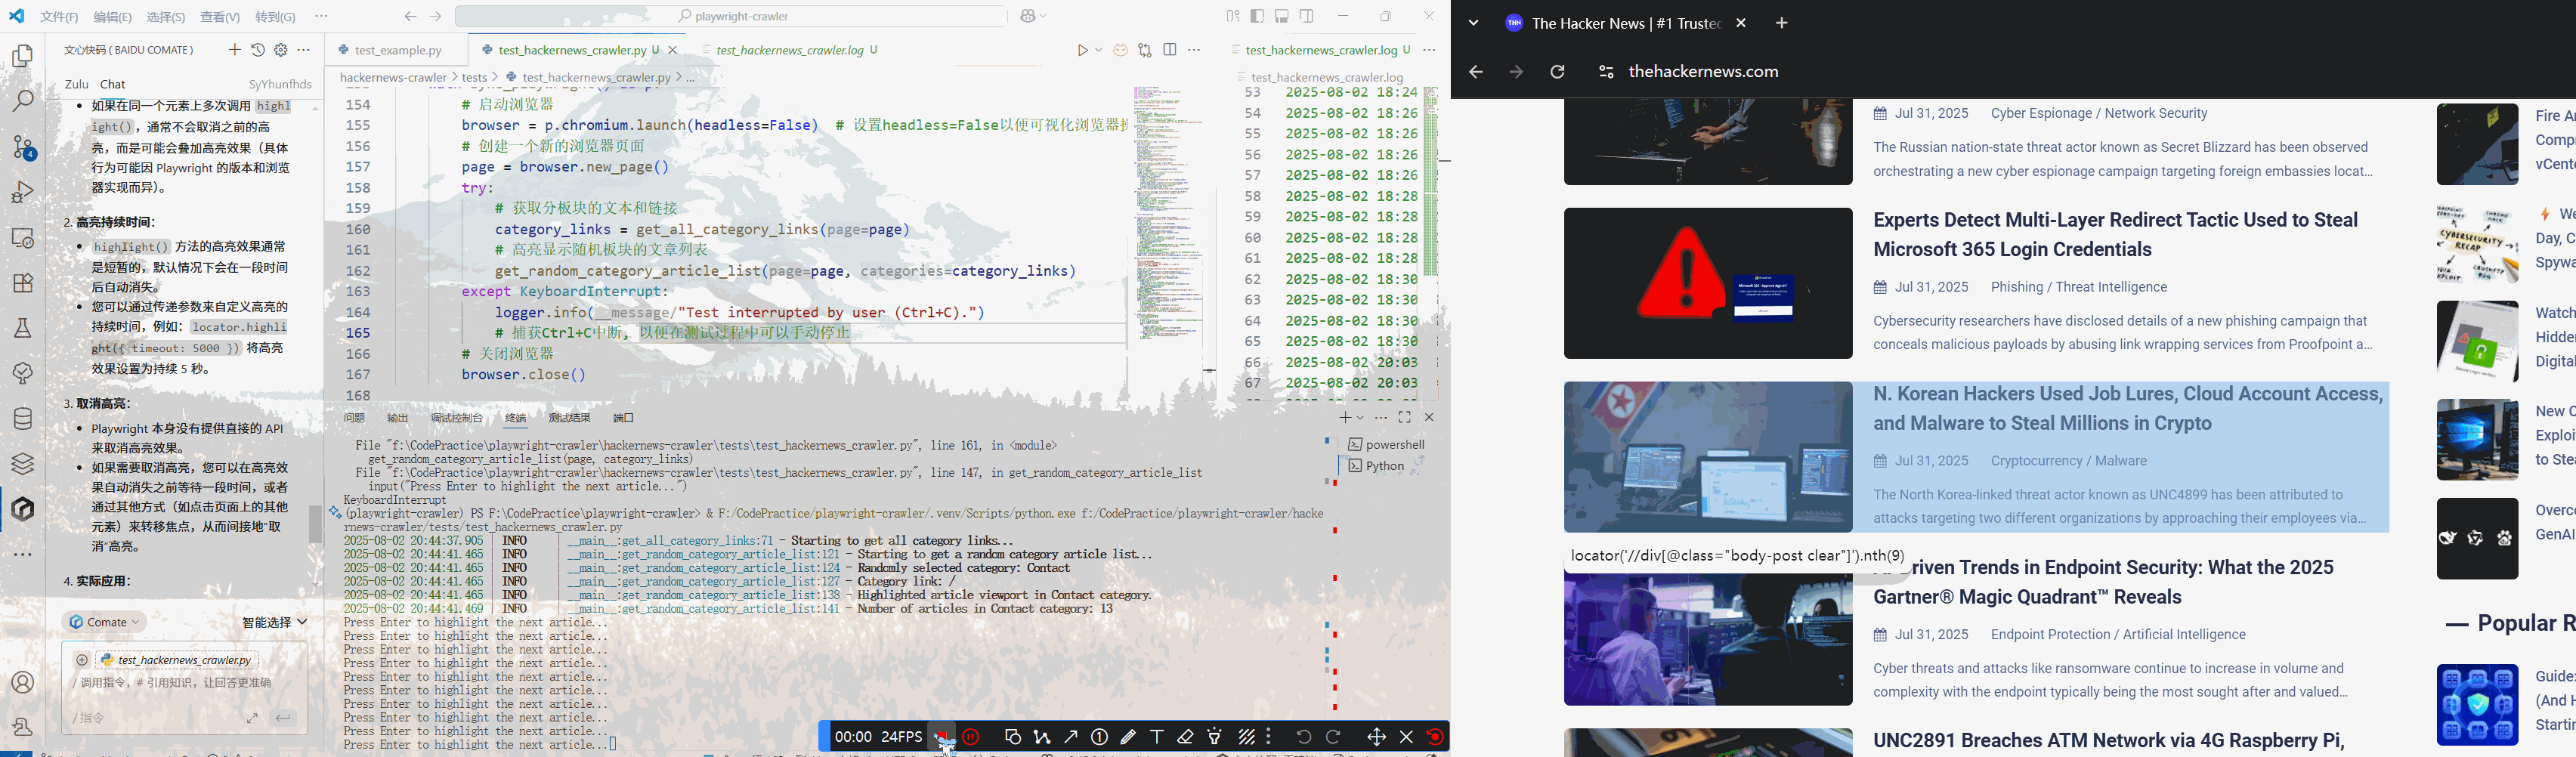Open the Extensions view in activity bar

click(x=22, y=282)
